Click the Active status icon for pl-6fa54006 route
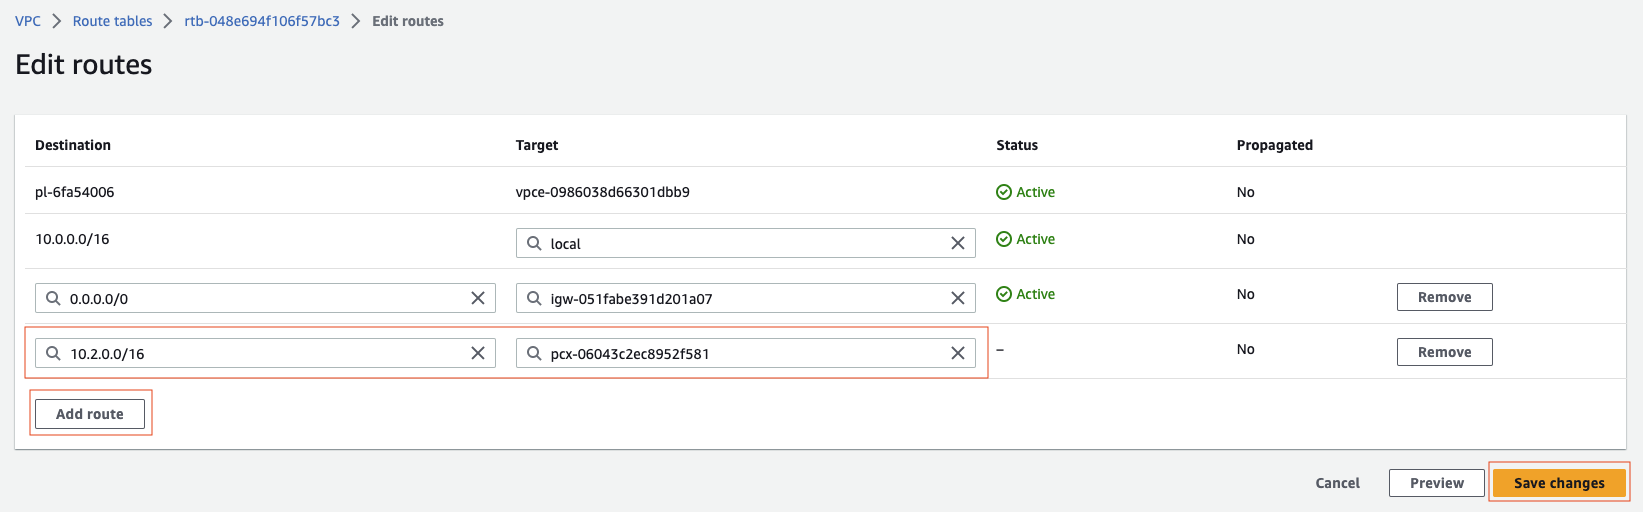This screenshot has height=512, width=1643. (1004, 192)
